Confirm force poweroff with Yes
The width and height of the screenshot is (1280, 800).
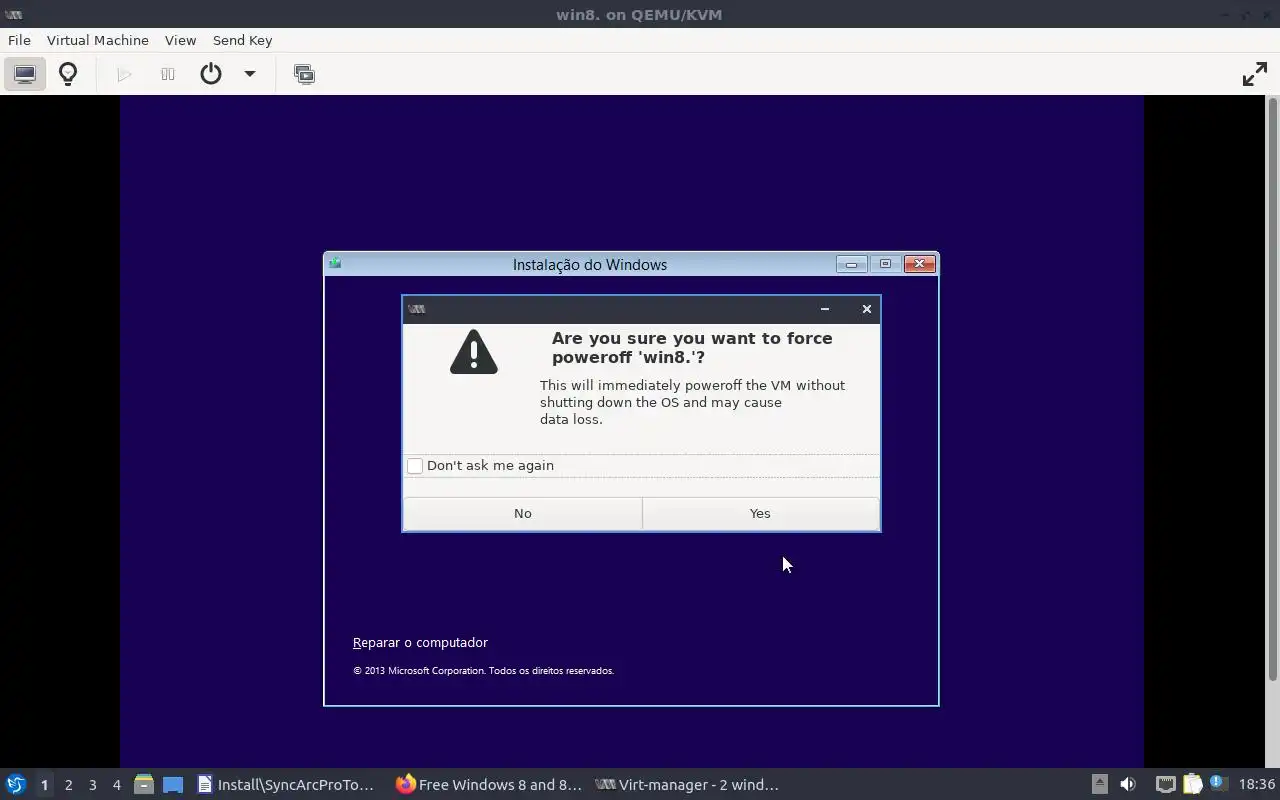coord(760,513)
